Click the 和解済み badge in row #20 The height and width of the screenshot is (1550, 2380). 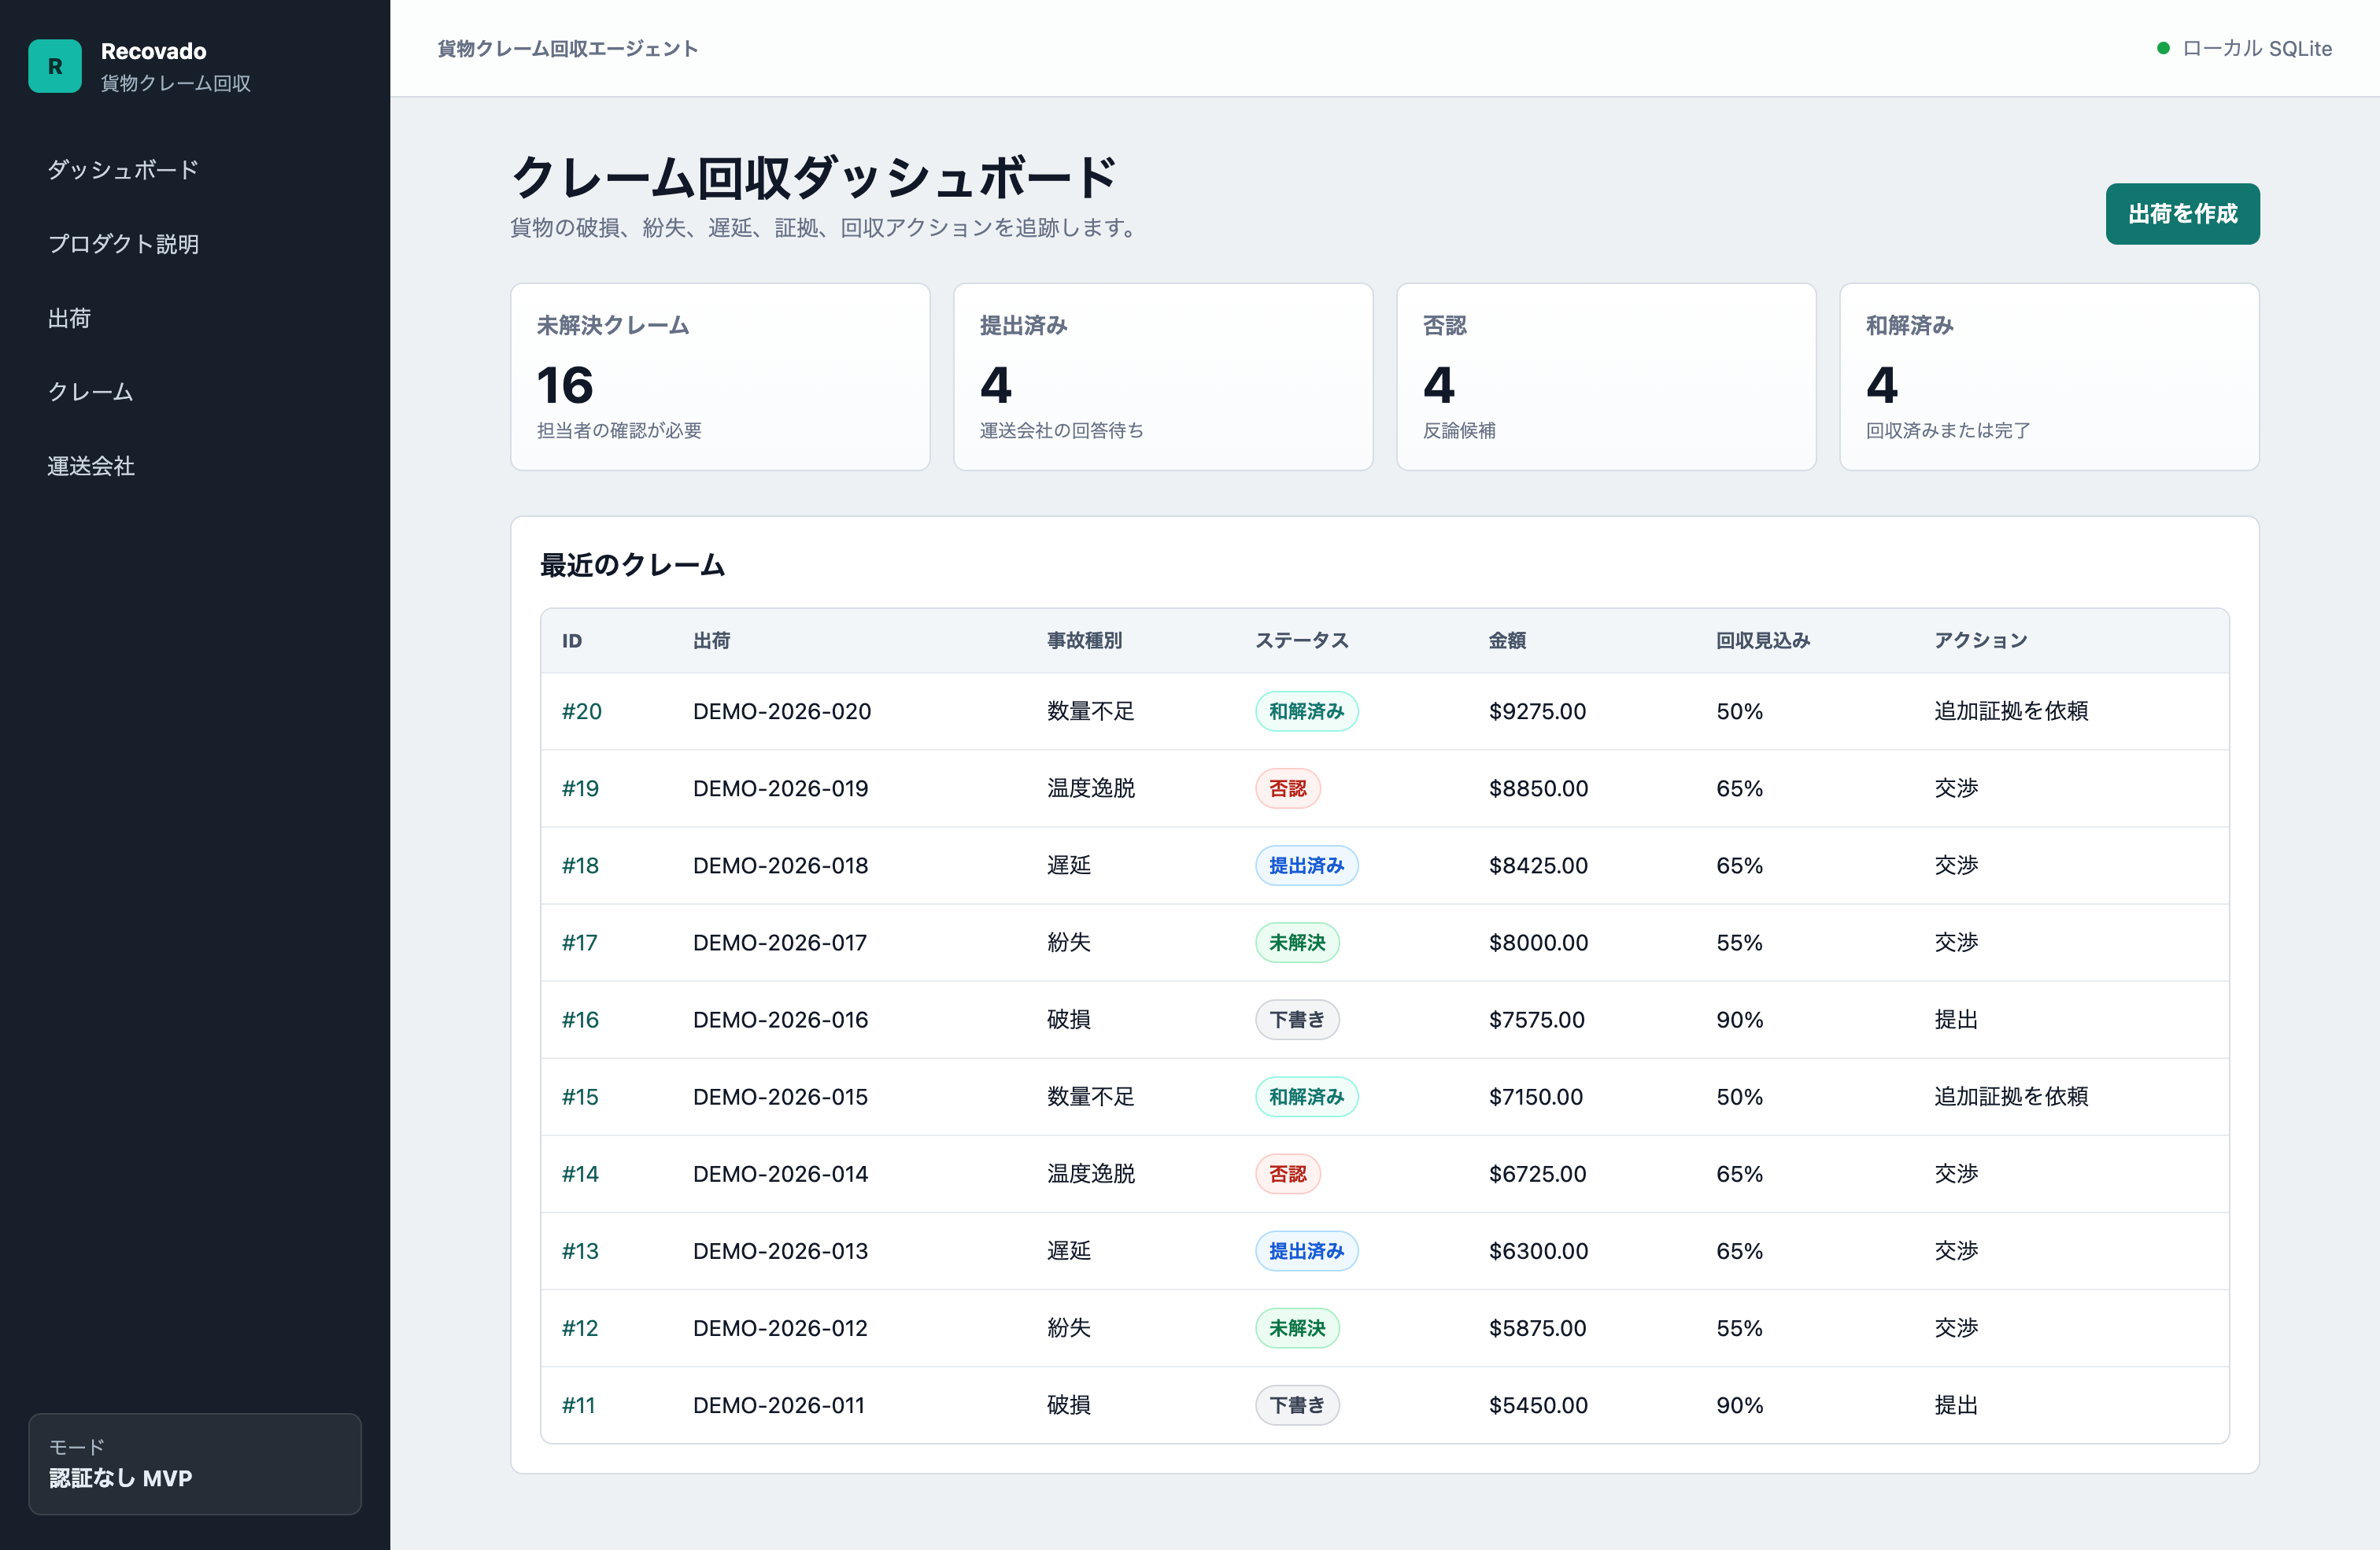[1306, 711]
